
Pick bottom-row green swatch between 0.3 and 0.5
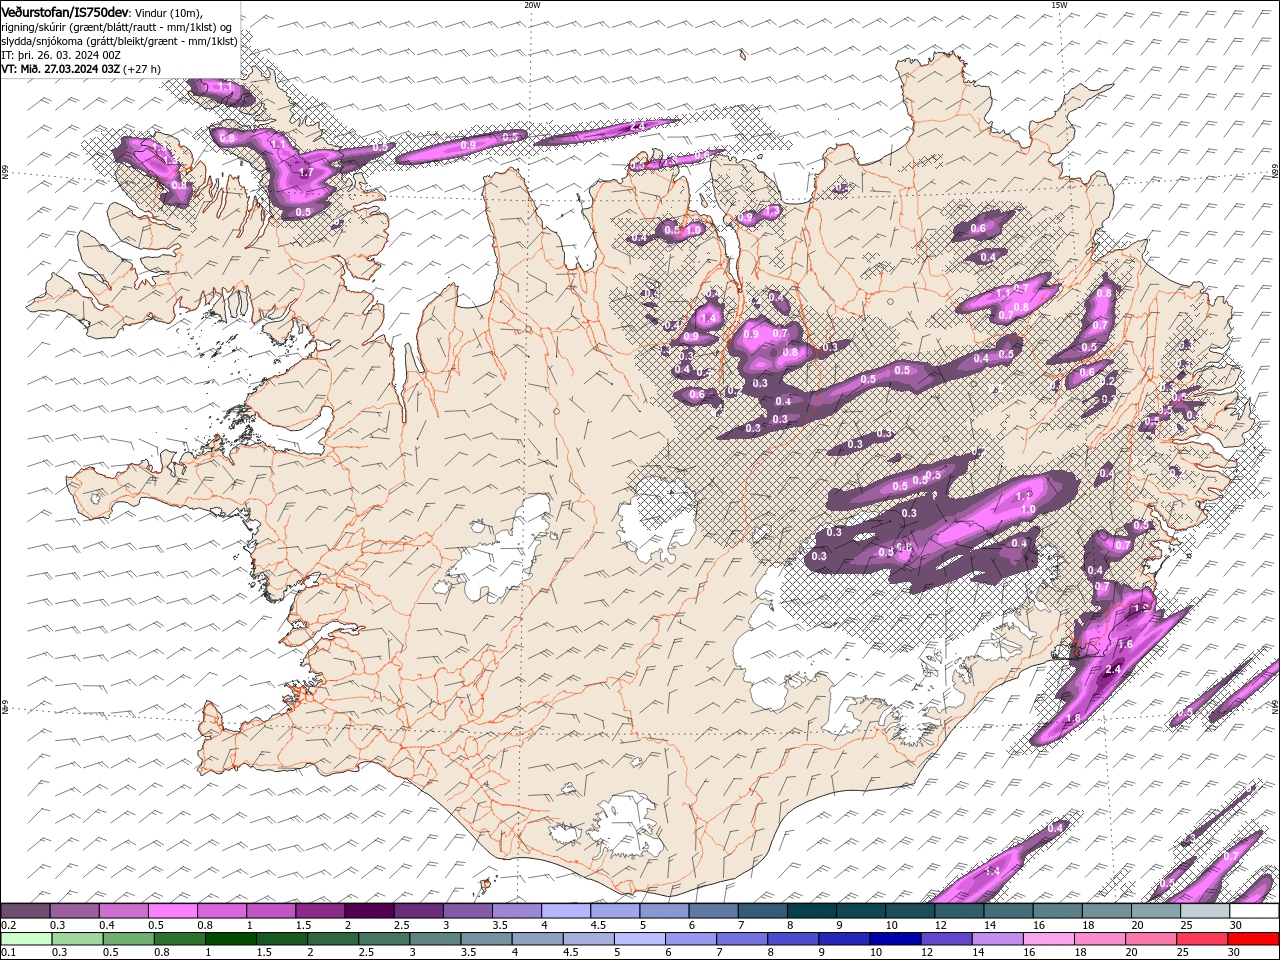[78, 939]
